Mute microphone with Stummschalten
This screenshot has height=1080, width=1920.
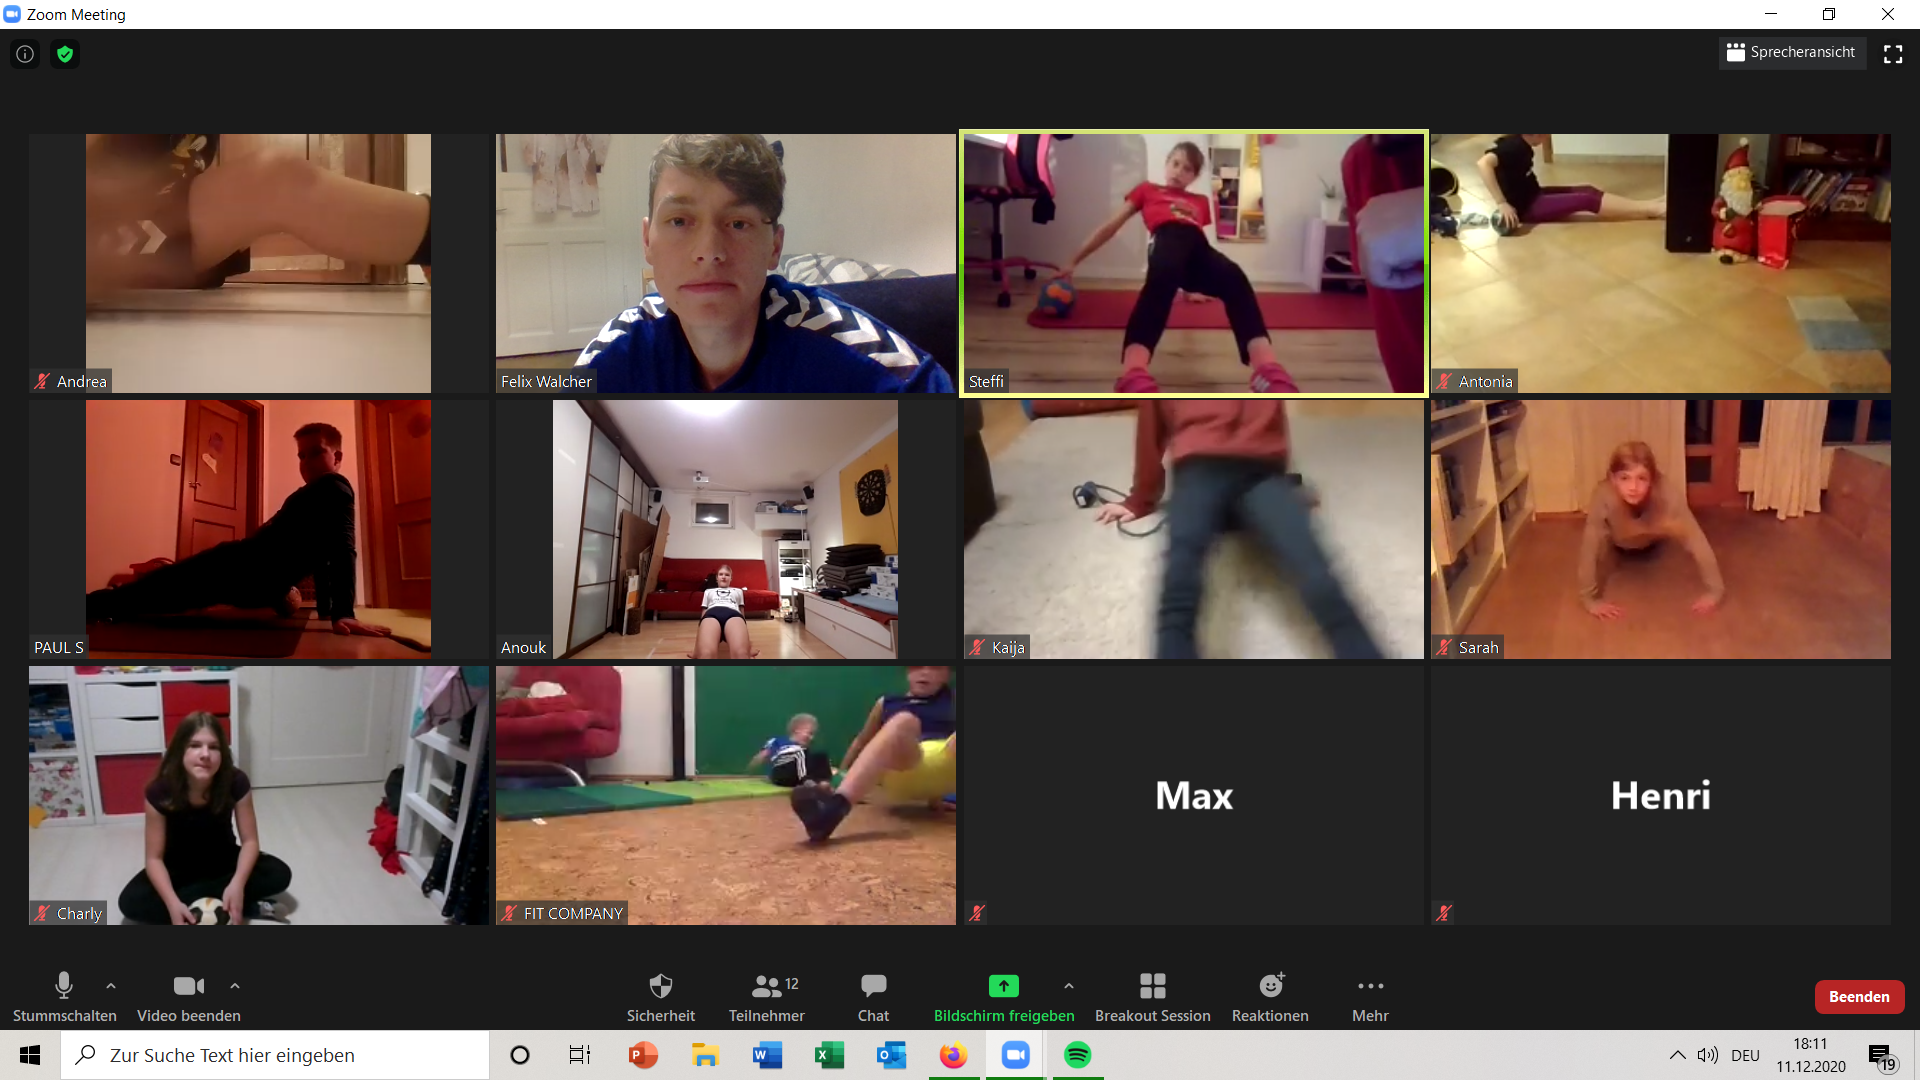[x=64, y=997]
